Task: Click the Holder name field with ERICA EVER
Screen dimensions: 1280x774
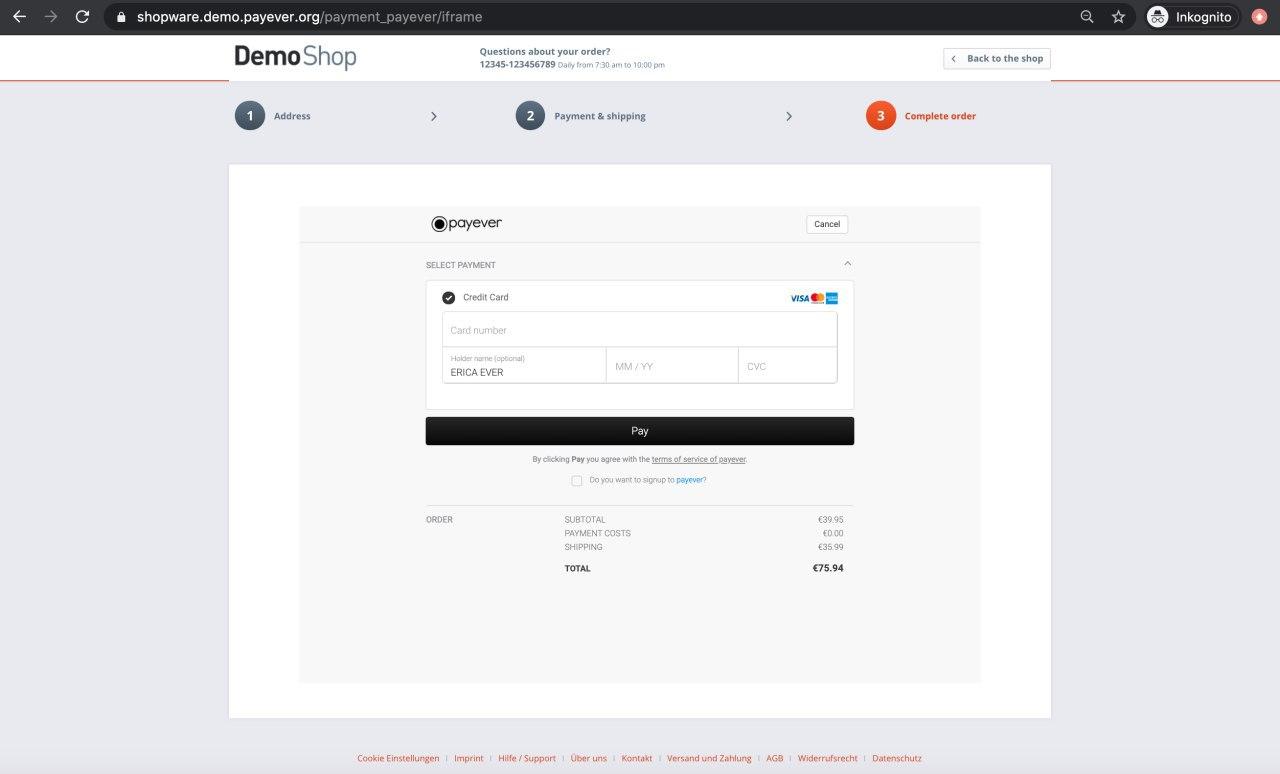Action: pos(524,365)
